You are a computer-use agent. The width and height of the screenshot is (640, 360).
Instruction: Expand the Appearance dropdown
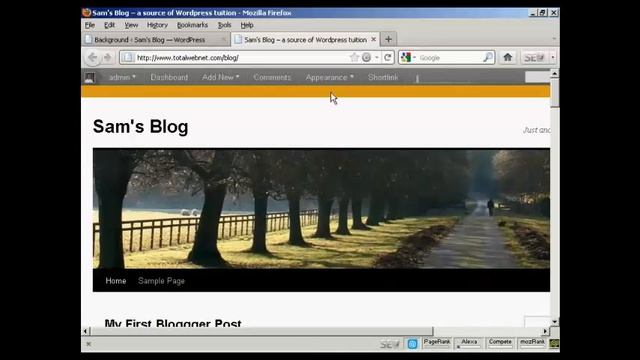329,77
